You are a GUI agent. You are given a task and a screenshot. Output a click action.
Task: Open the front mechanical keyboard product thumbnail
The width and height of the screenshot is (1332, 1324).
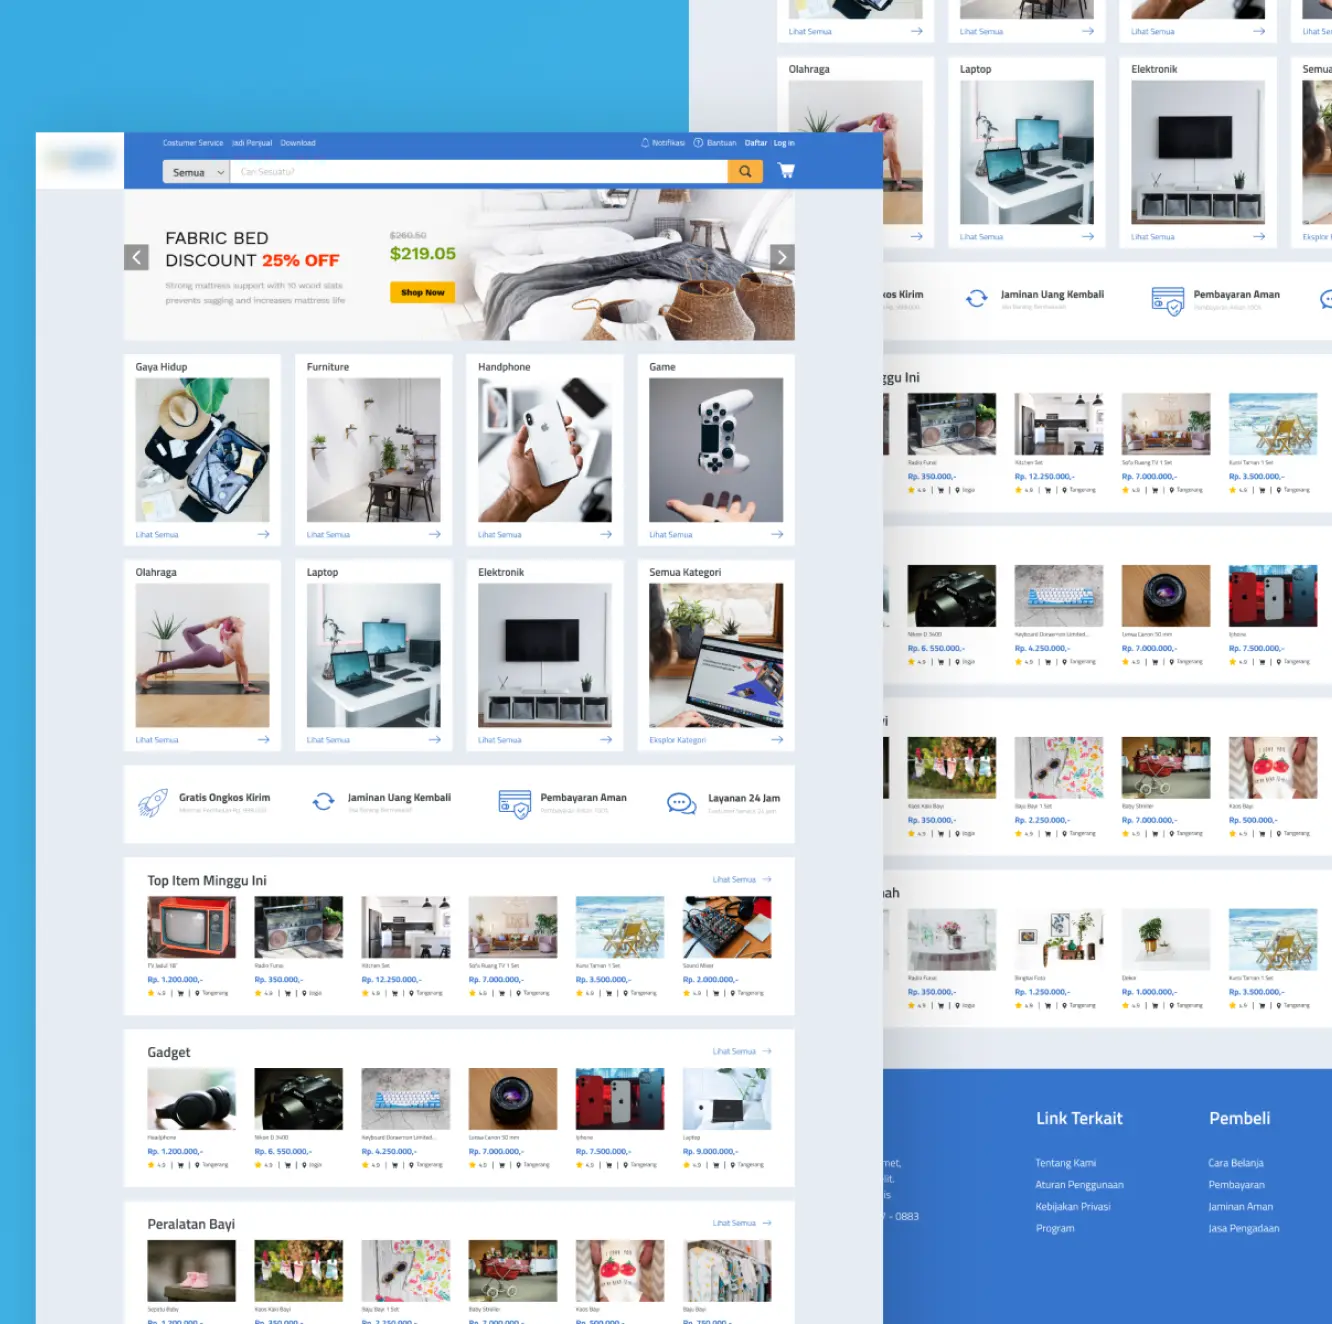tap(405, 1099)
